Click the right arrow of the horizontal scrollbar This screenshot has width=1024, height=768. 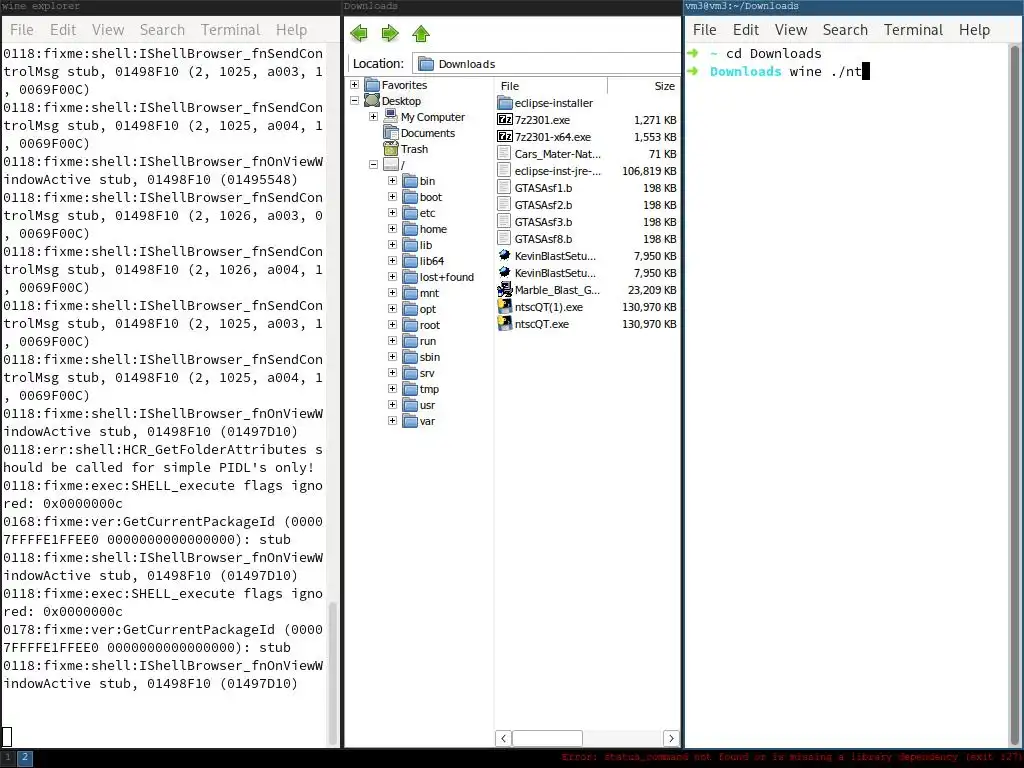[671, 738]
